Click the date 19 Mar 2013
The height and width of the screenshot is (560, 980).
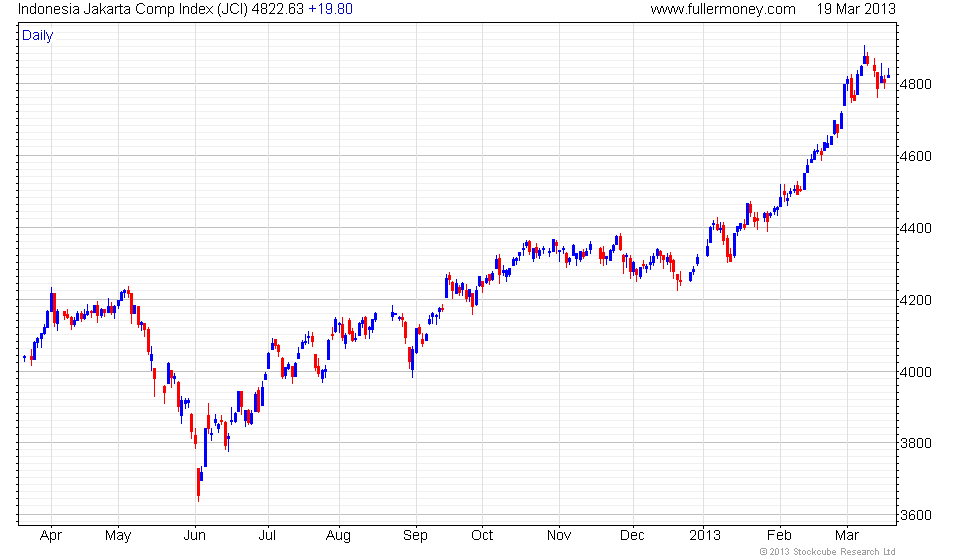856,9
